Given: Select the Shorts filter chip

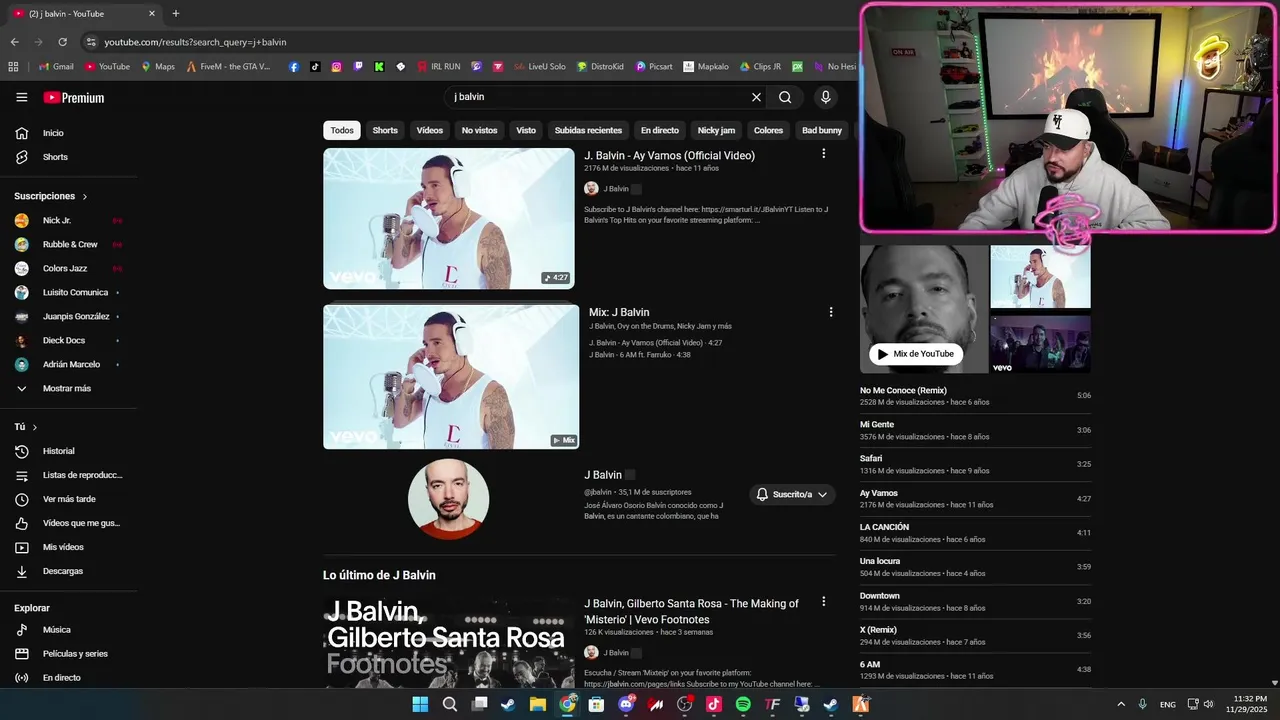Looking at the screenshot, I should pyautogui.click(x=385, y=130).
